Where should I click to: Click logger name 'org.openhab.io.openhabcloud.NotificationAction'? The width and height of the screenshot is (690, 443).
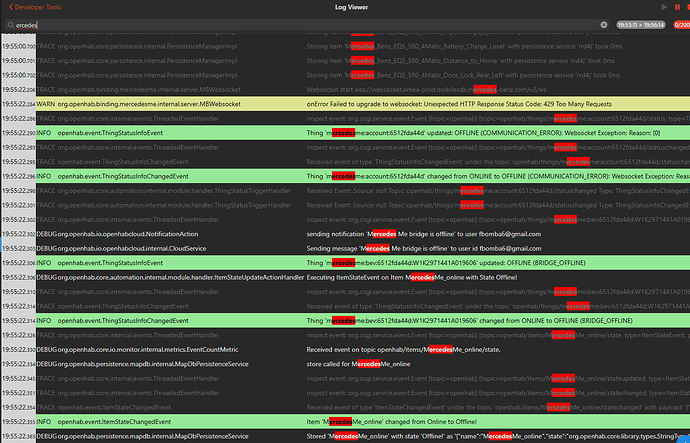tap(128, 234)
